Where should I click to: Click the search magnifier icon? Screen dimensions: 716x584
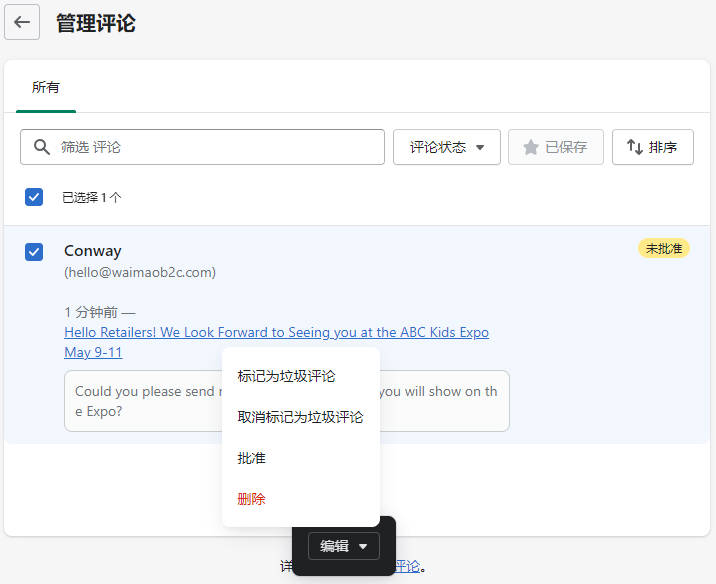click(42, 147)
